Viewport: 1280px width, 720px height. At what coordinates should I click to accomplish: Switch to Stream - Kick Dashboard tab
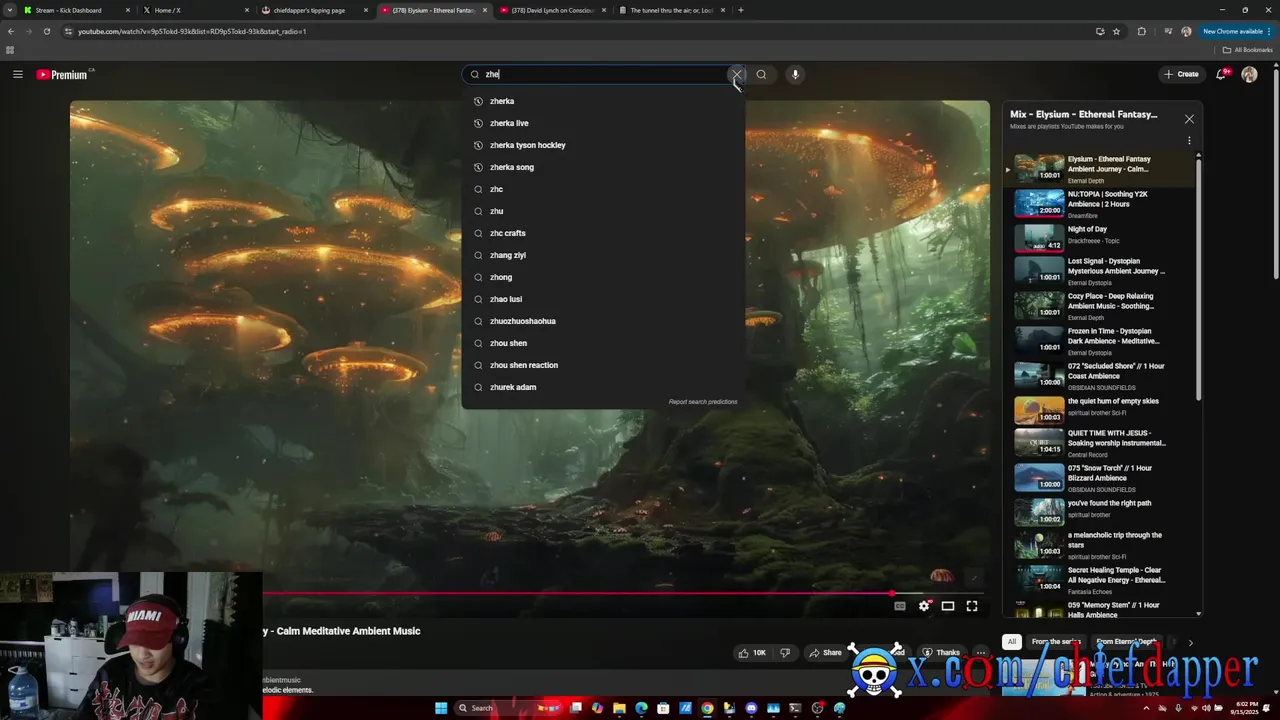click(78, 10)
